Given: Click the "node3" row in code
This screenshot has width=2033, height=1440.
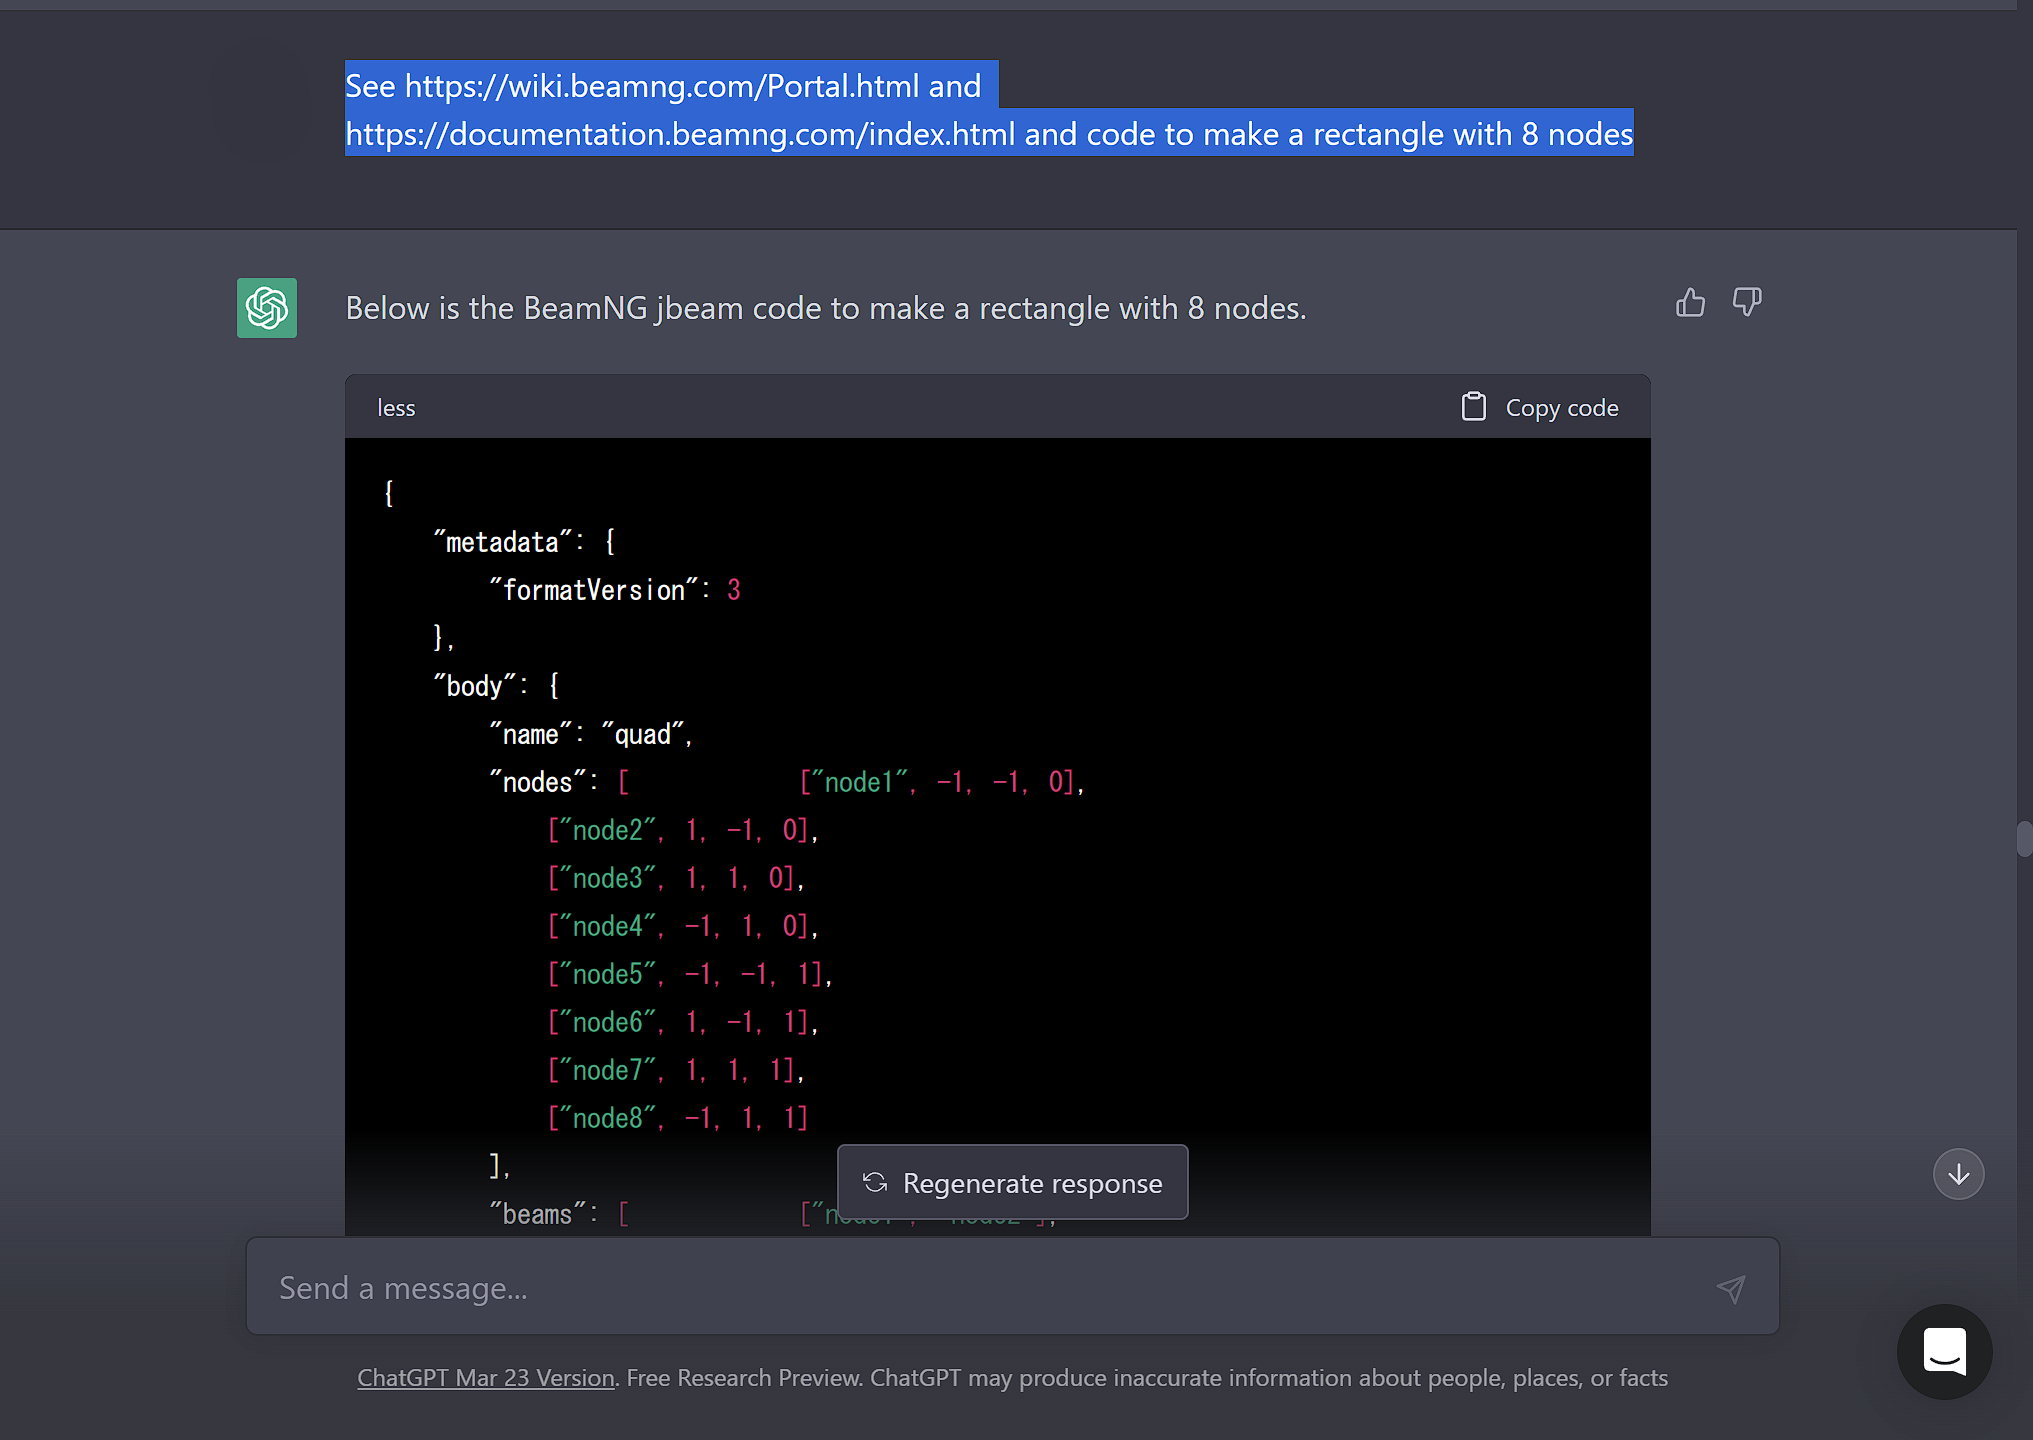Looking at the screenshot, I should point(676,878).
